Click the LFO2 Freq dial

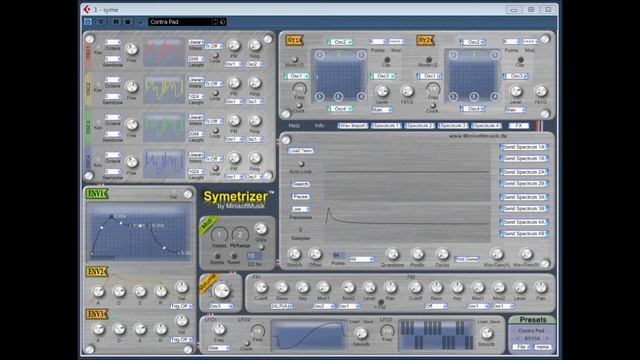257,331
